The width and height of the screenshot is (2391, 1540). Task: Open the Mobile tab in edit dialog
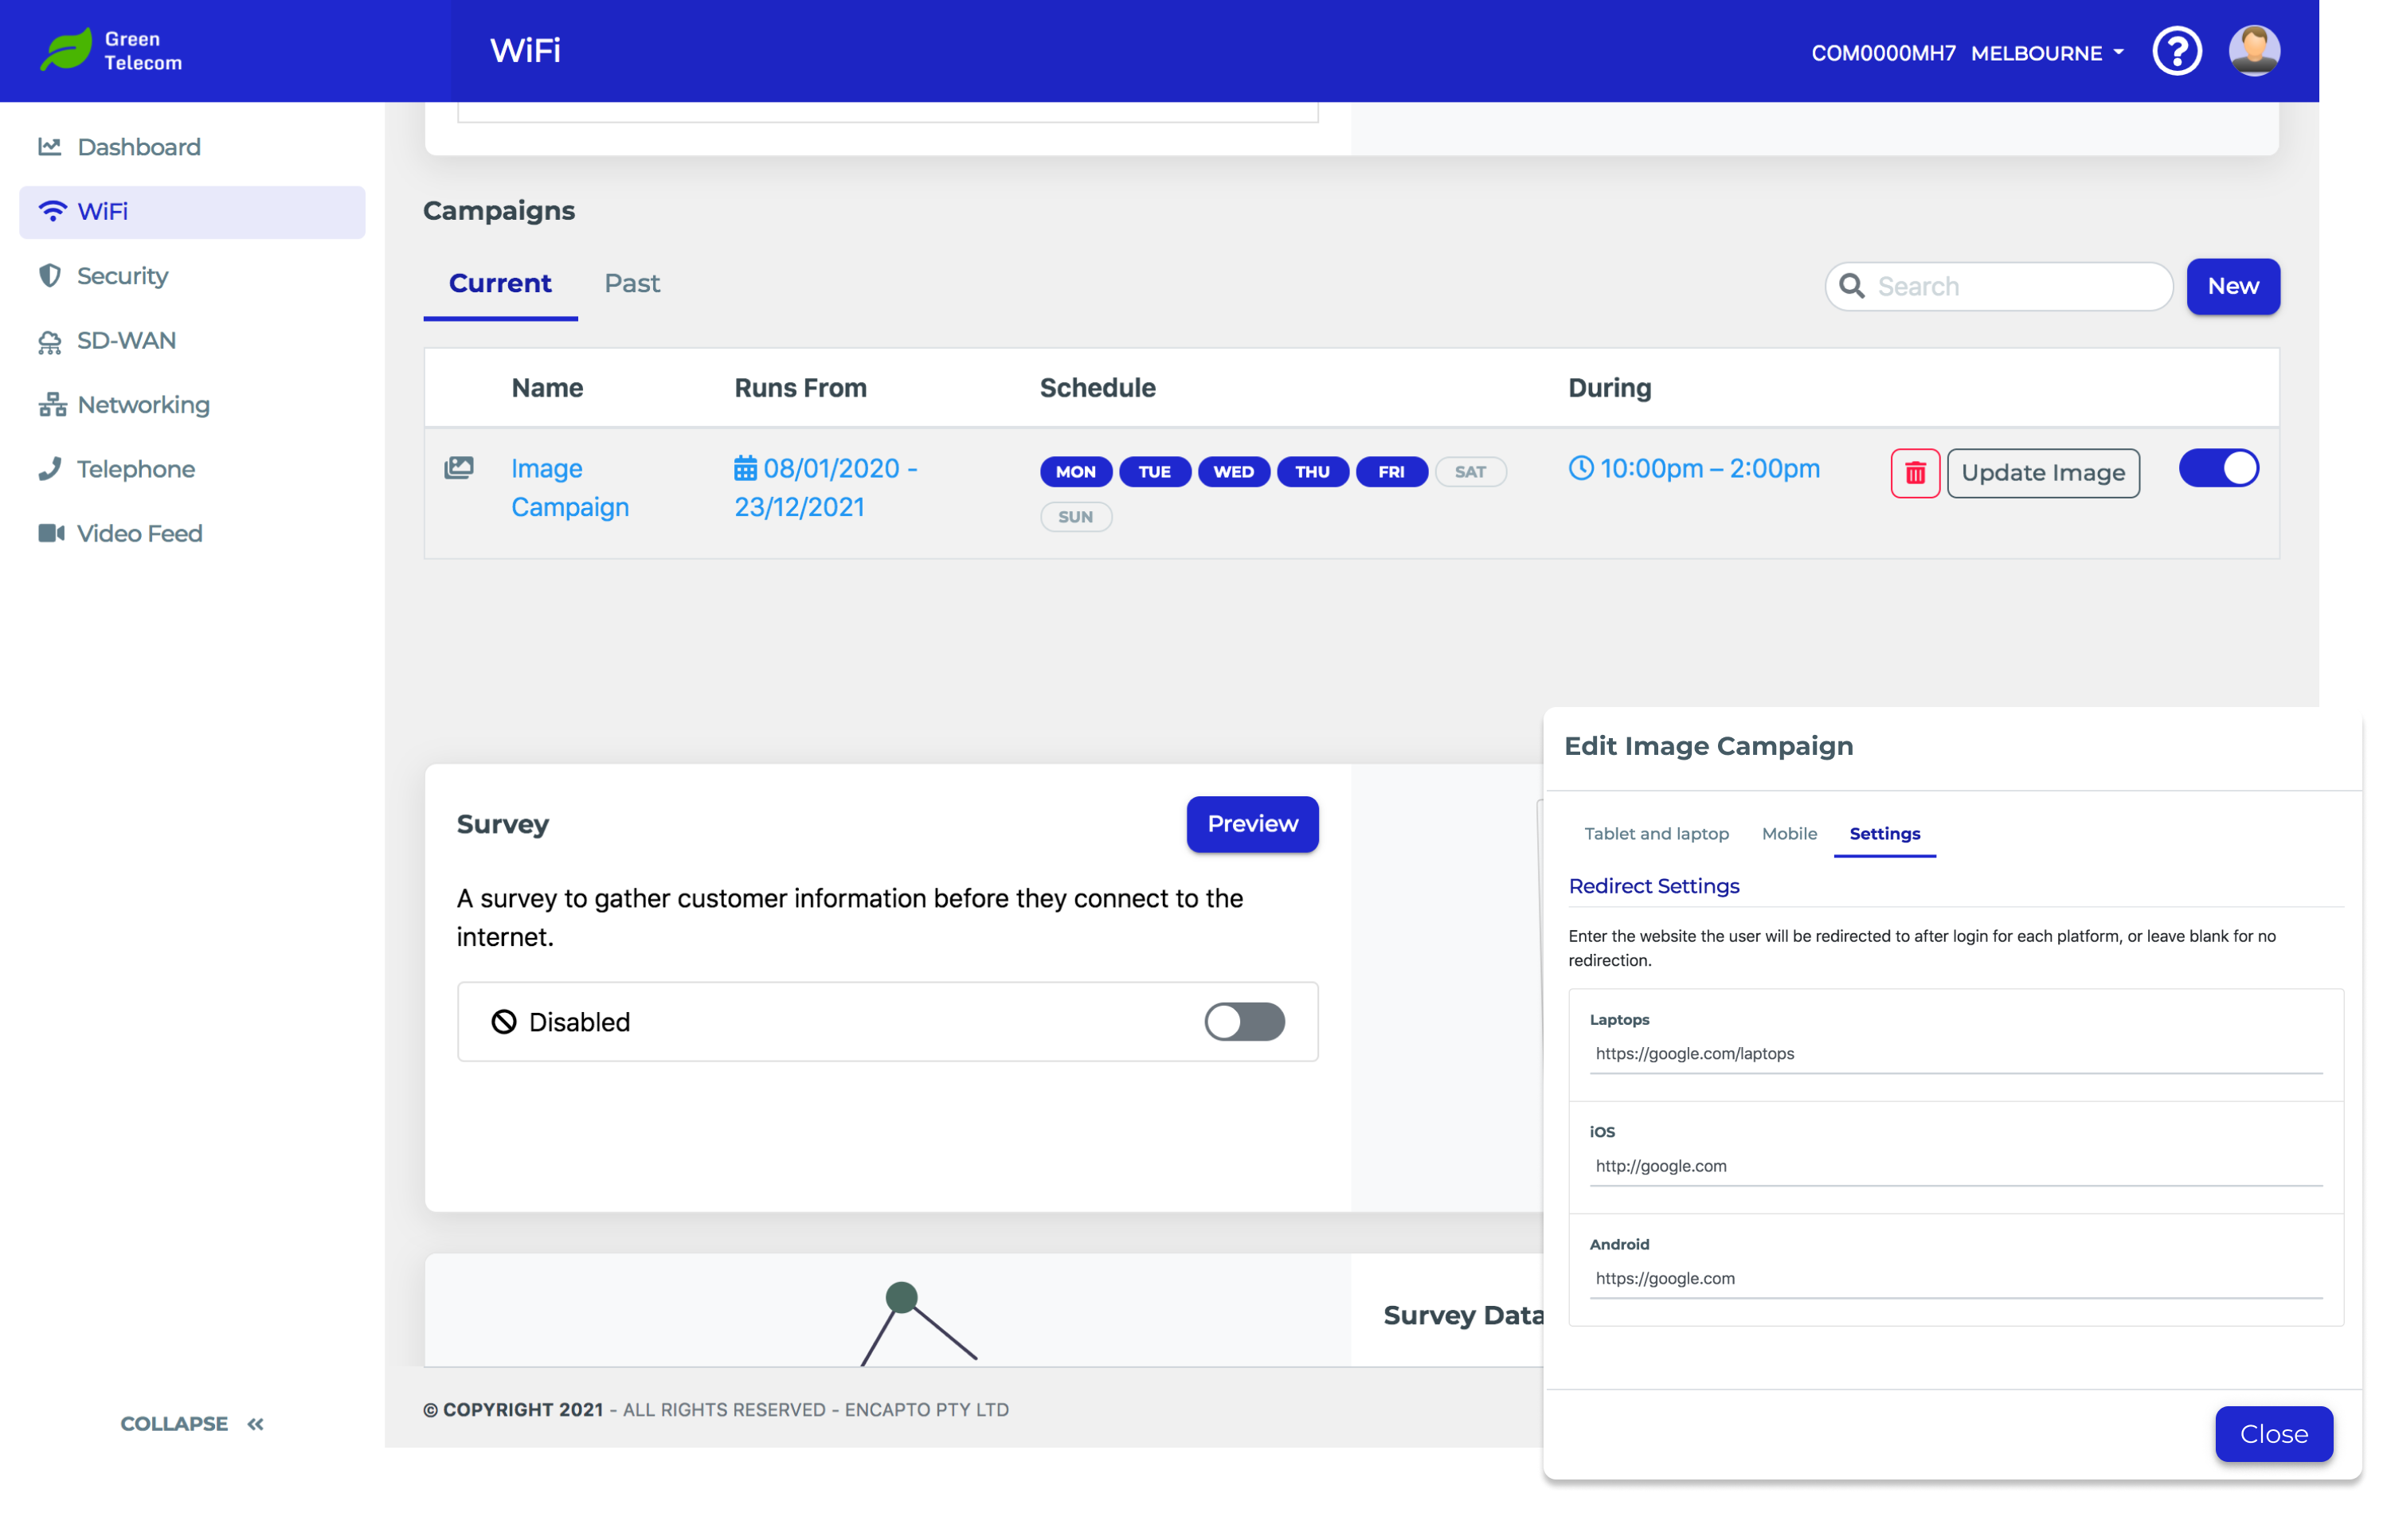(x=1788, y=834)
